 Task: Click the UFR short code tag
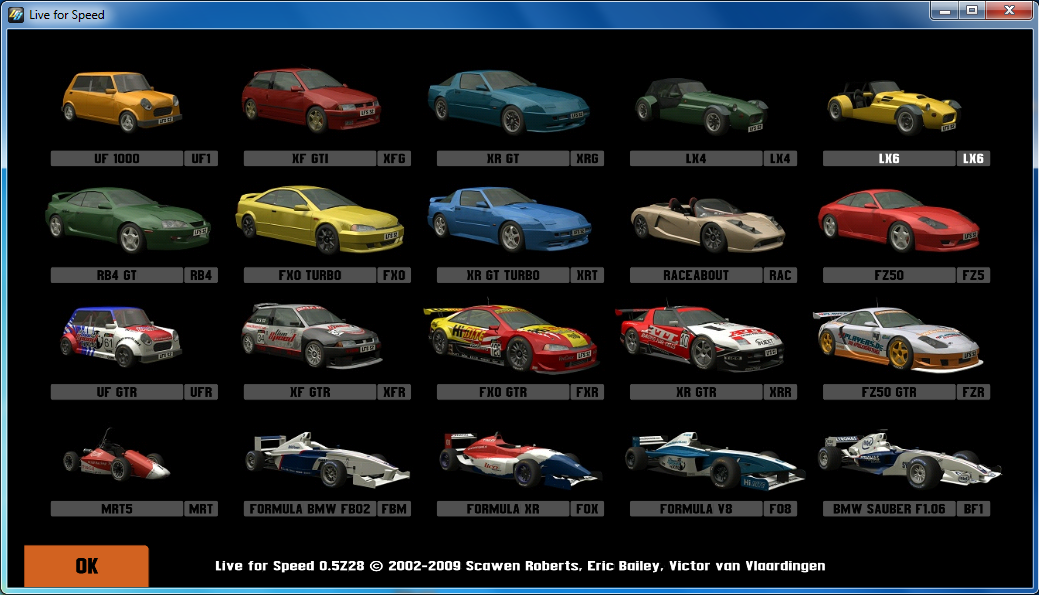(x=201, y=392)
